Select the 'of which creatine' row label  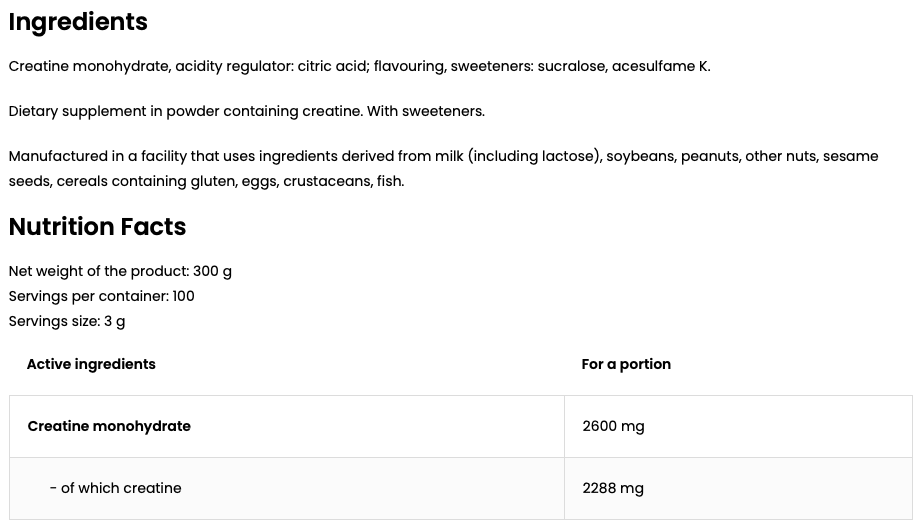click(116, 488)
